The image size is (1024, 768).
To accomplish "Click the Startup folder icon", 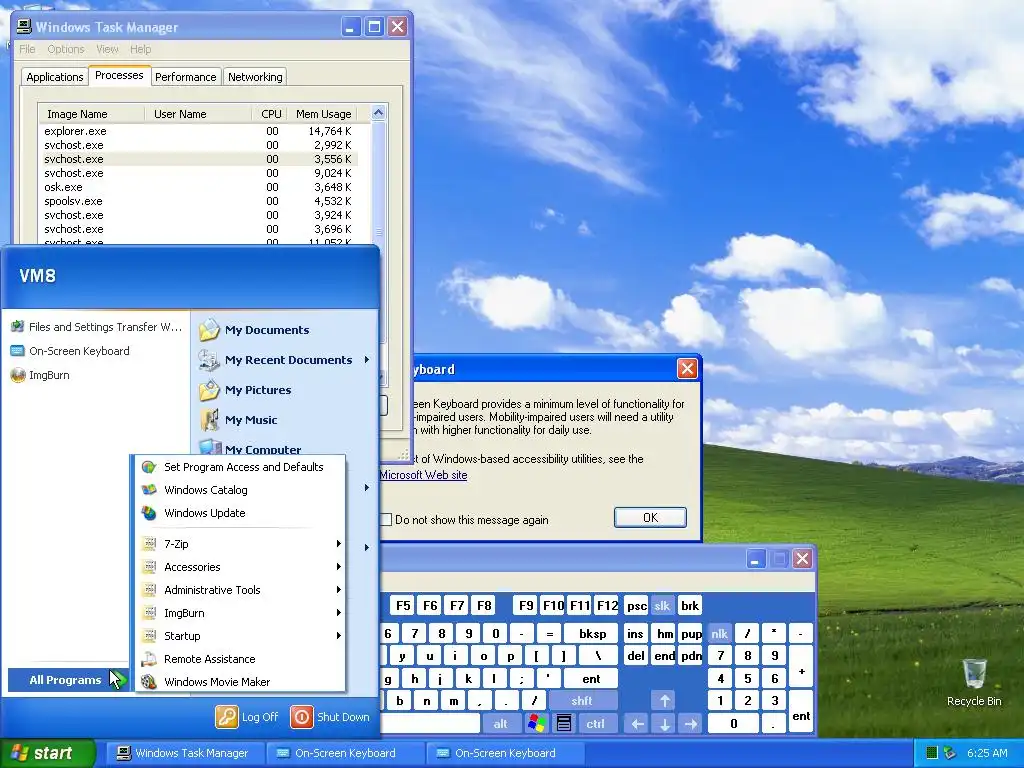I will pyautogui.click(x=150, y=635).
